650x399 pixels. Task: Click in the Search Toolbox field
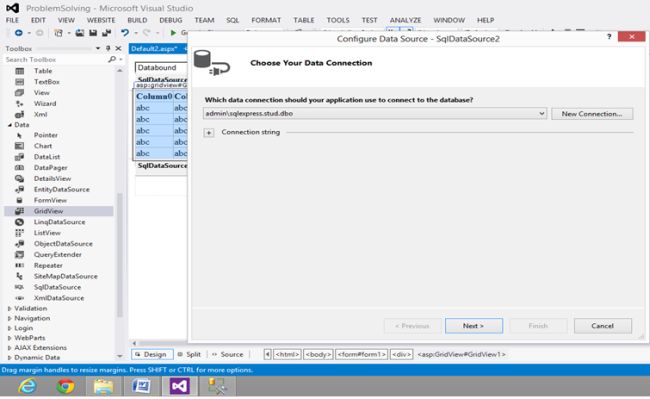click(56, 60)
